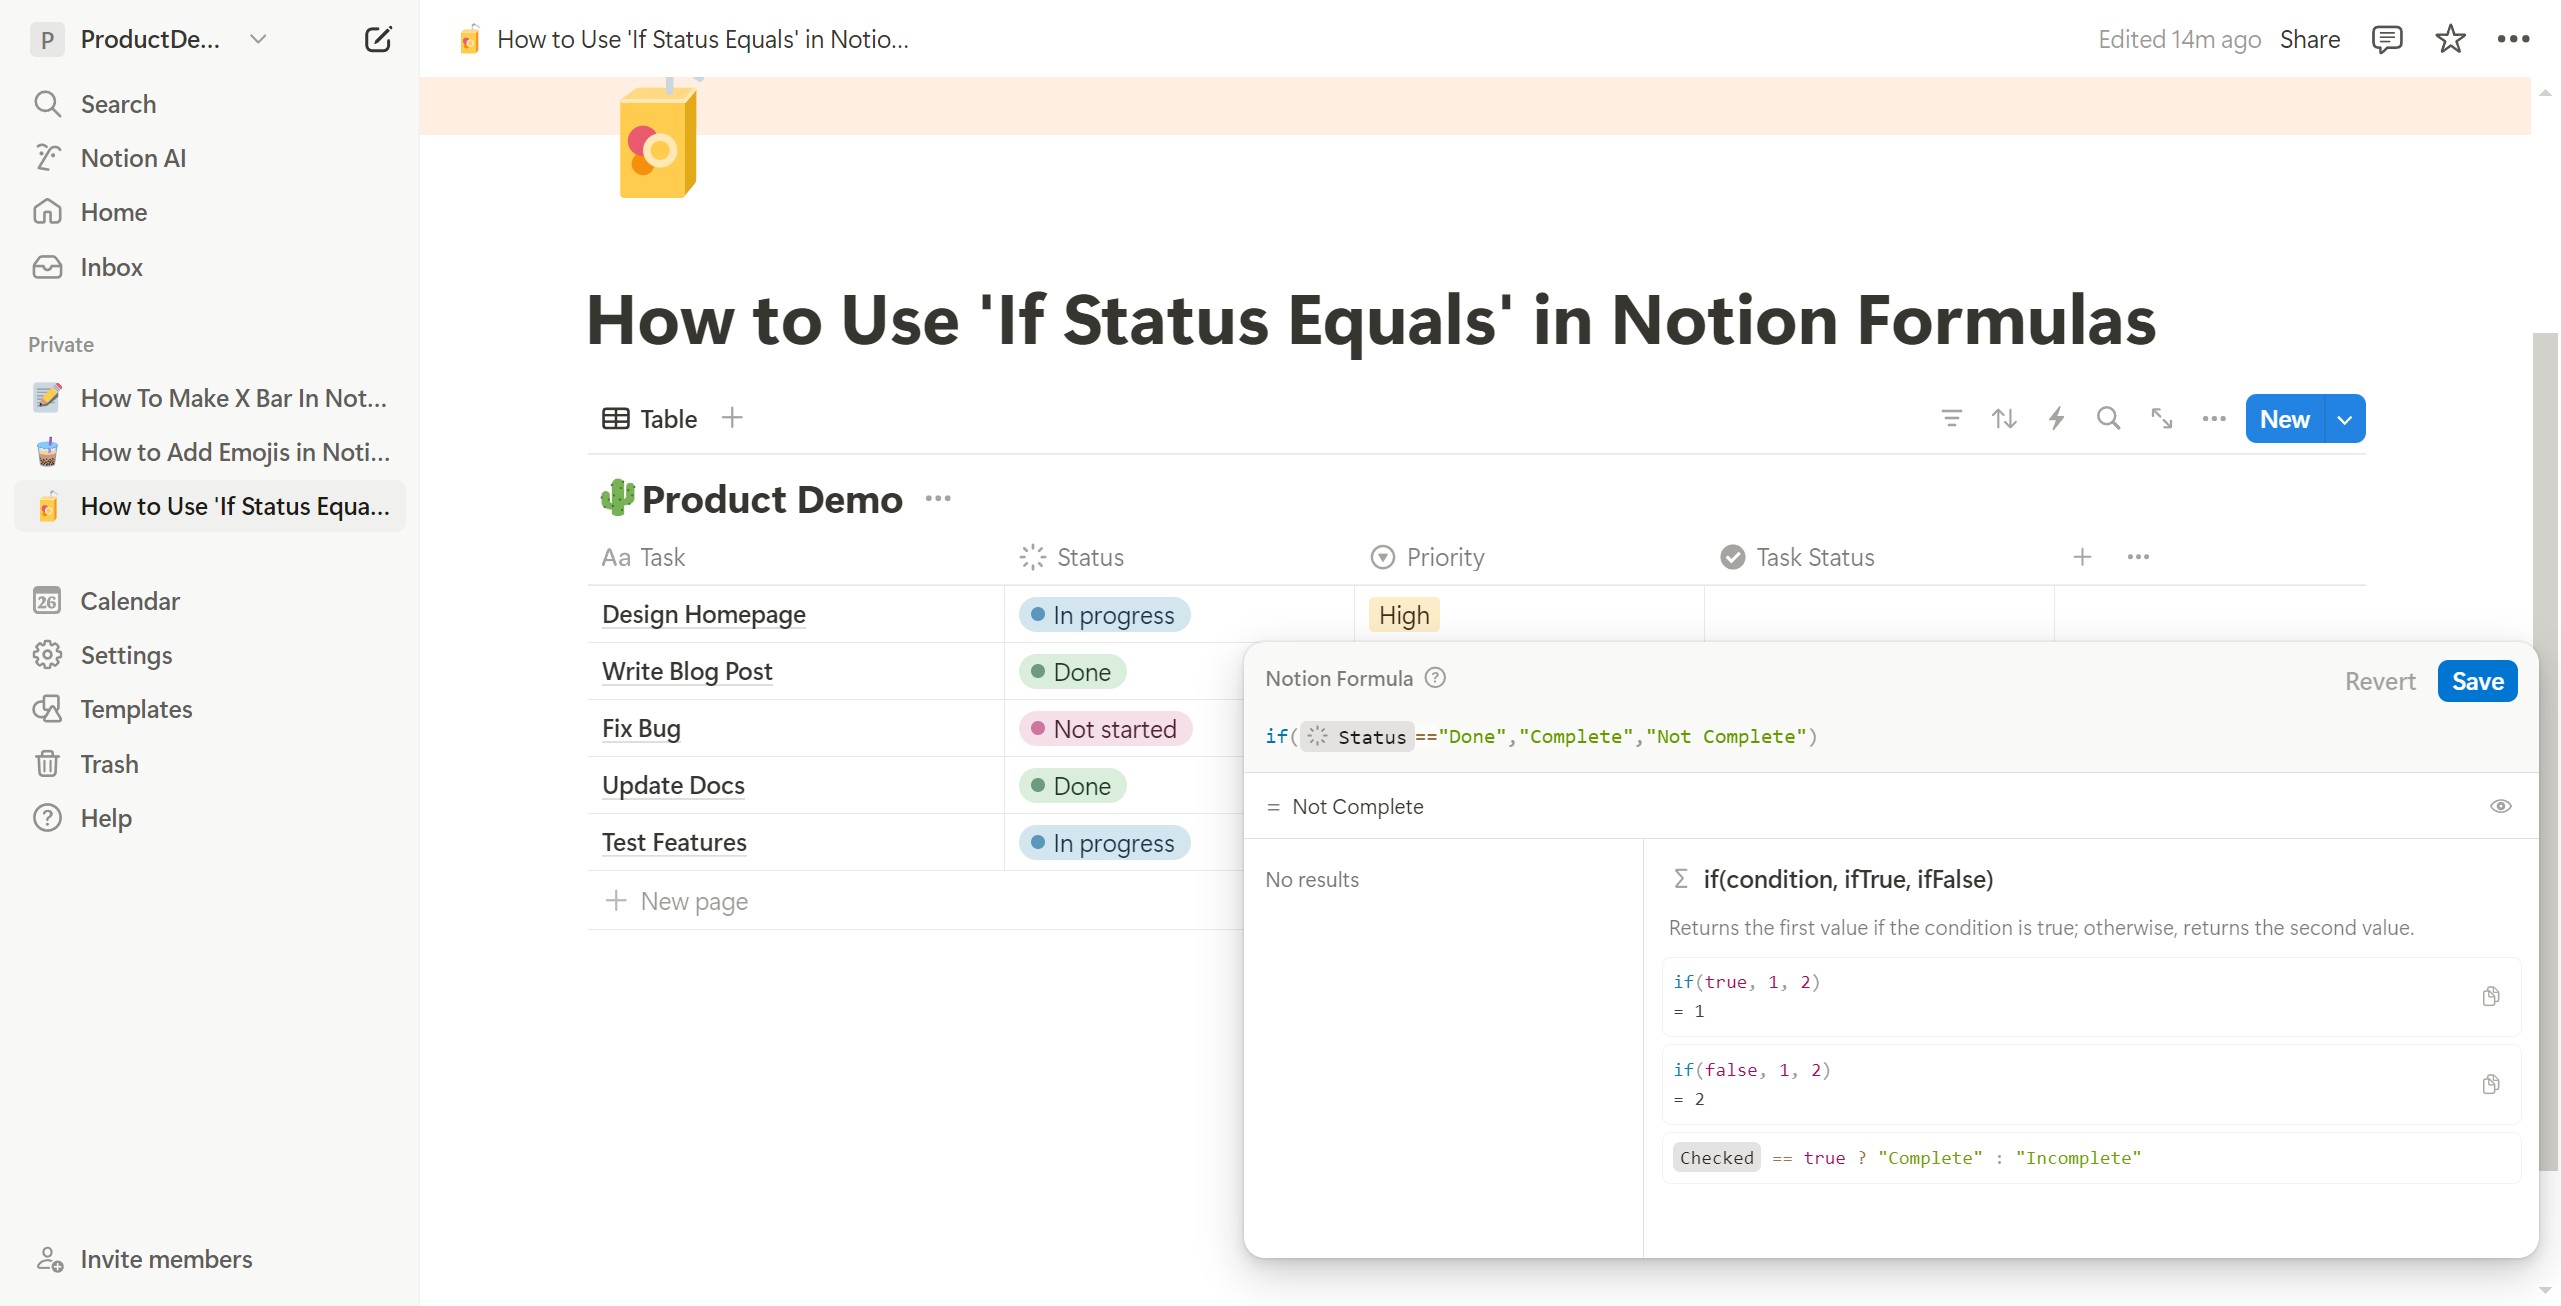The width and height of the screenshot is (2561, 1306).
Task: Star this page as favorite
Action: coord(2450,39)
